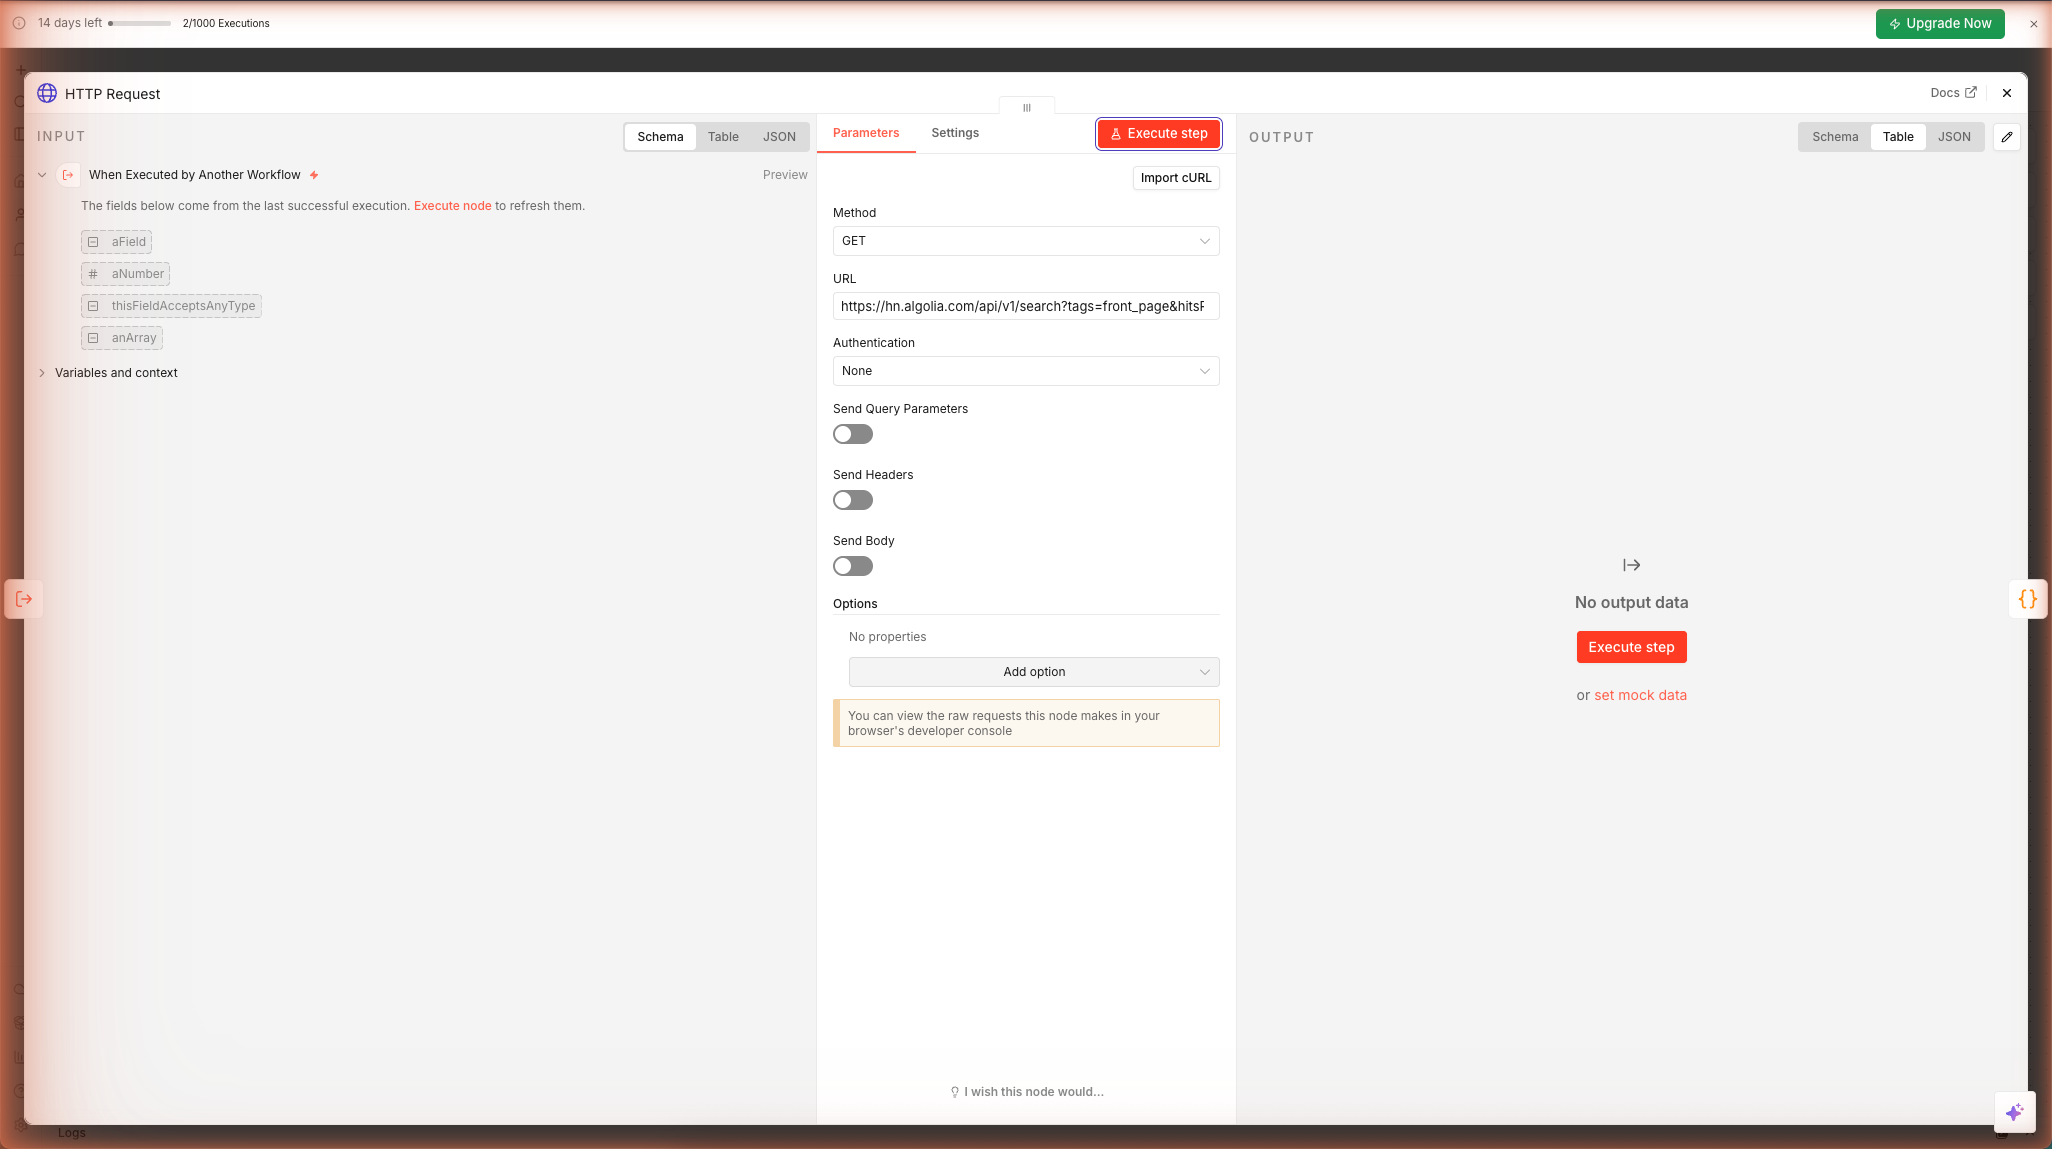Switch to the Settings tab

point(954,133)
